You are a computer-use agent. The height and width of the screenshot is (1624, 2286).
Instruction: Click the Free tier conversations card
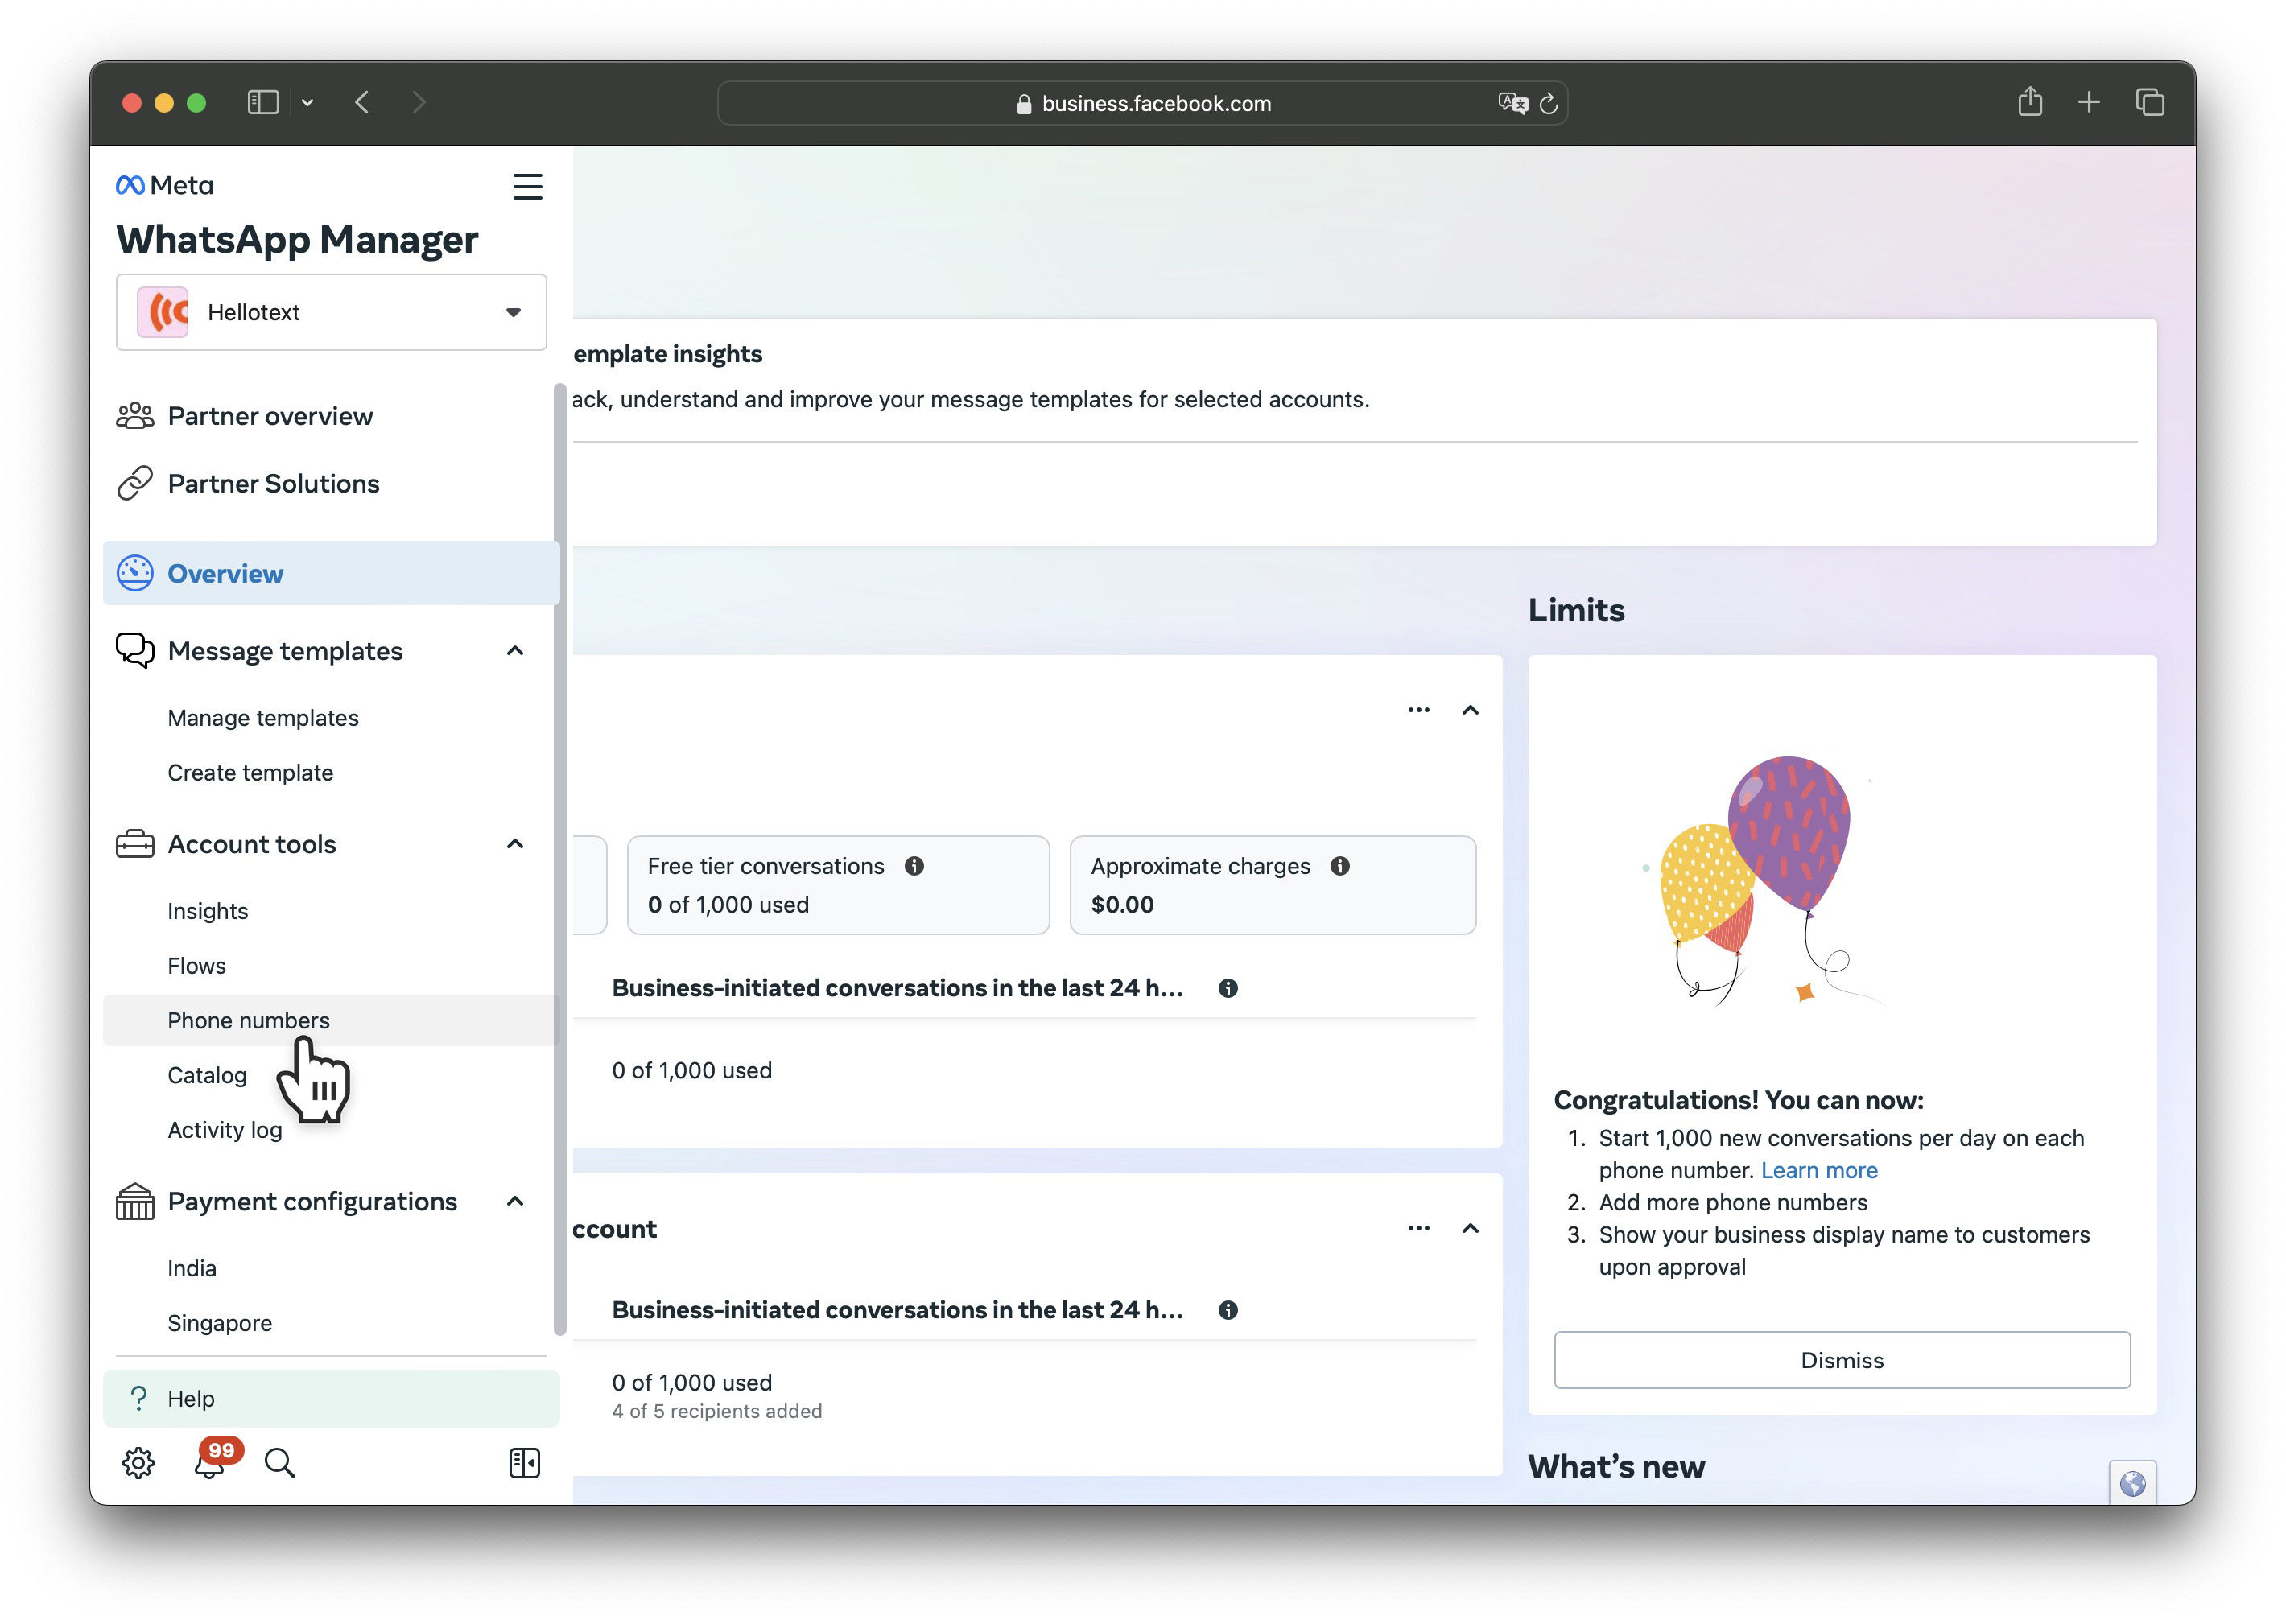point(838,885)
